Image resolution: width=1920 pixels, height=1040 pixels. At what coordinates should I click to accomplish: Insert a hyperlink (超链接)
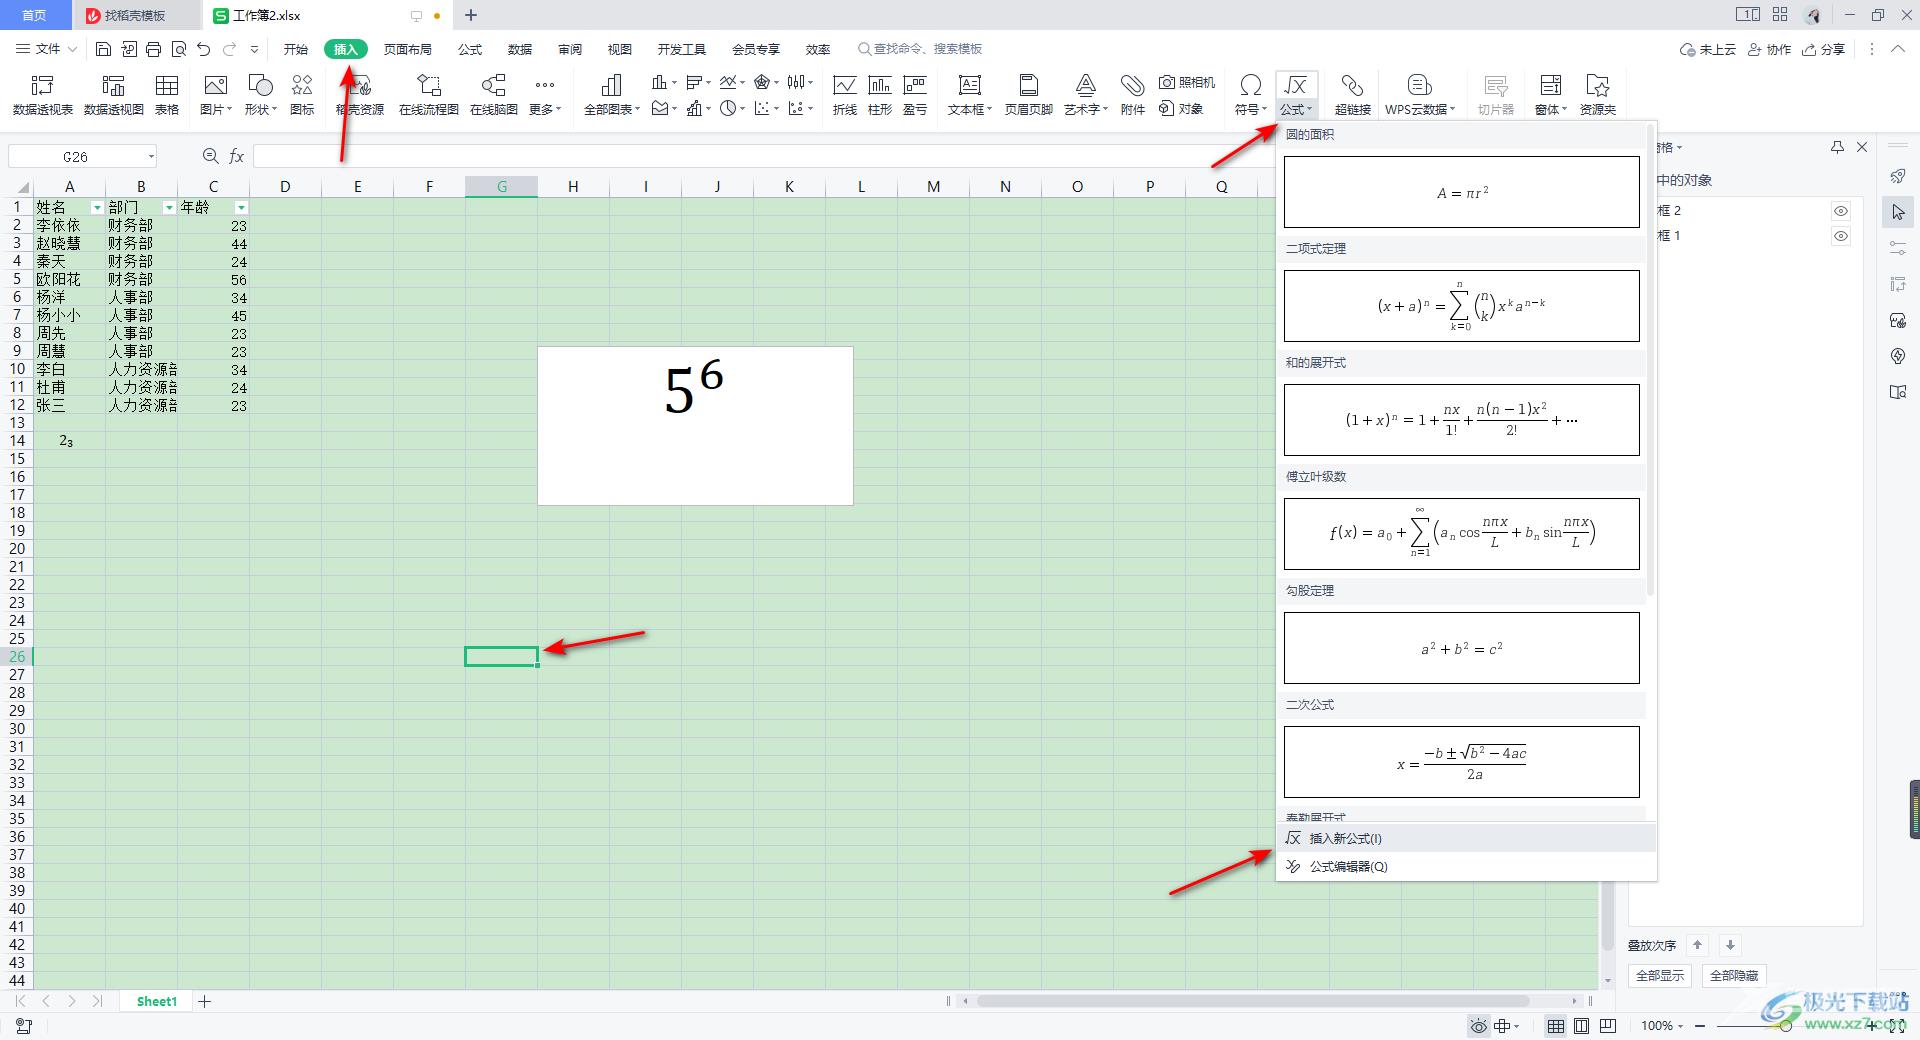[1352, 95]
